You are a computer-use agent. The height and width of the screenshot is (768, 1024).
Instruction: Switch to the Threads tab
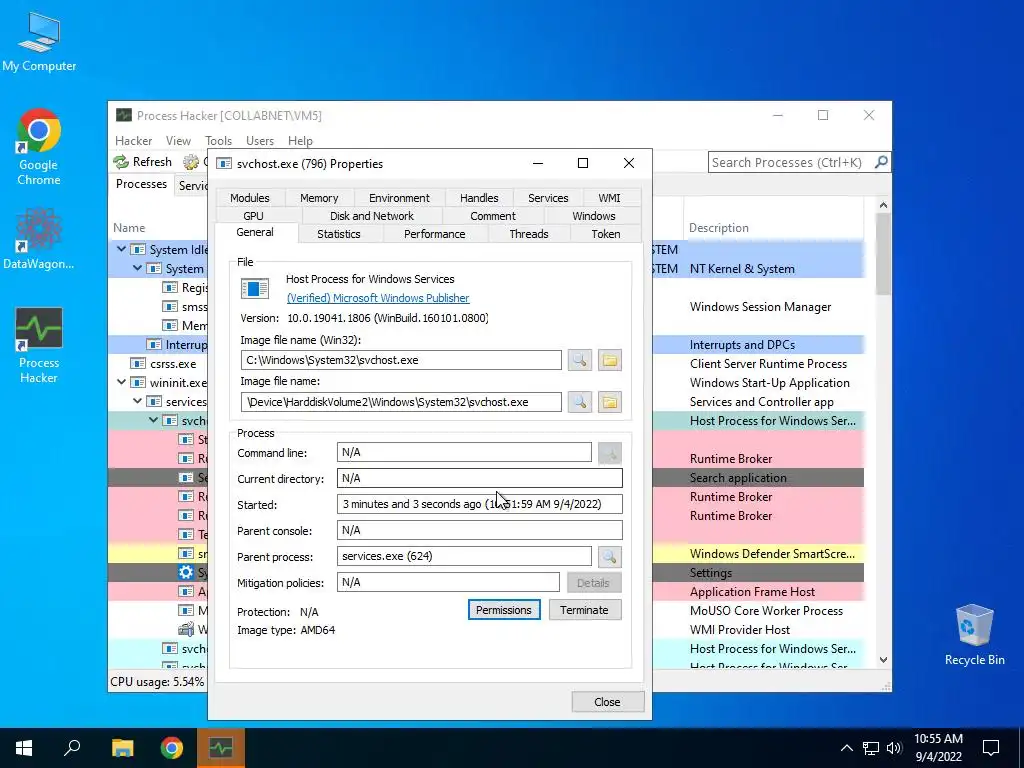(x=529, y=234)
